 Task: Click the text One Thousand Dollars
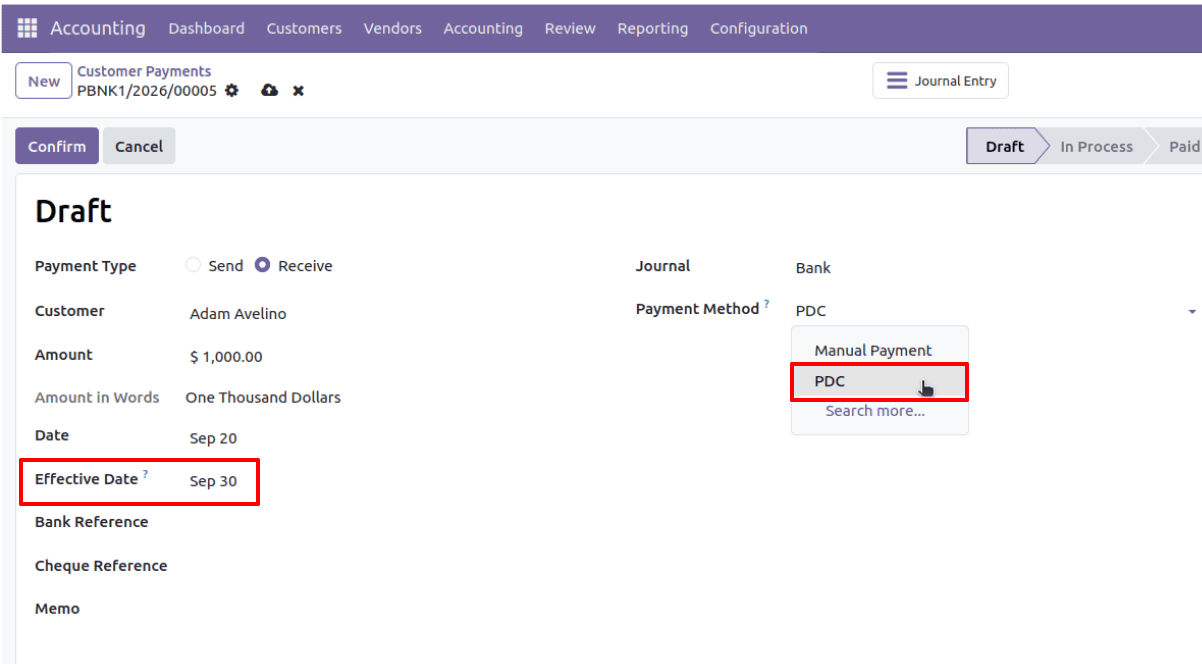click(263, 397)
